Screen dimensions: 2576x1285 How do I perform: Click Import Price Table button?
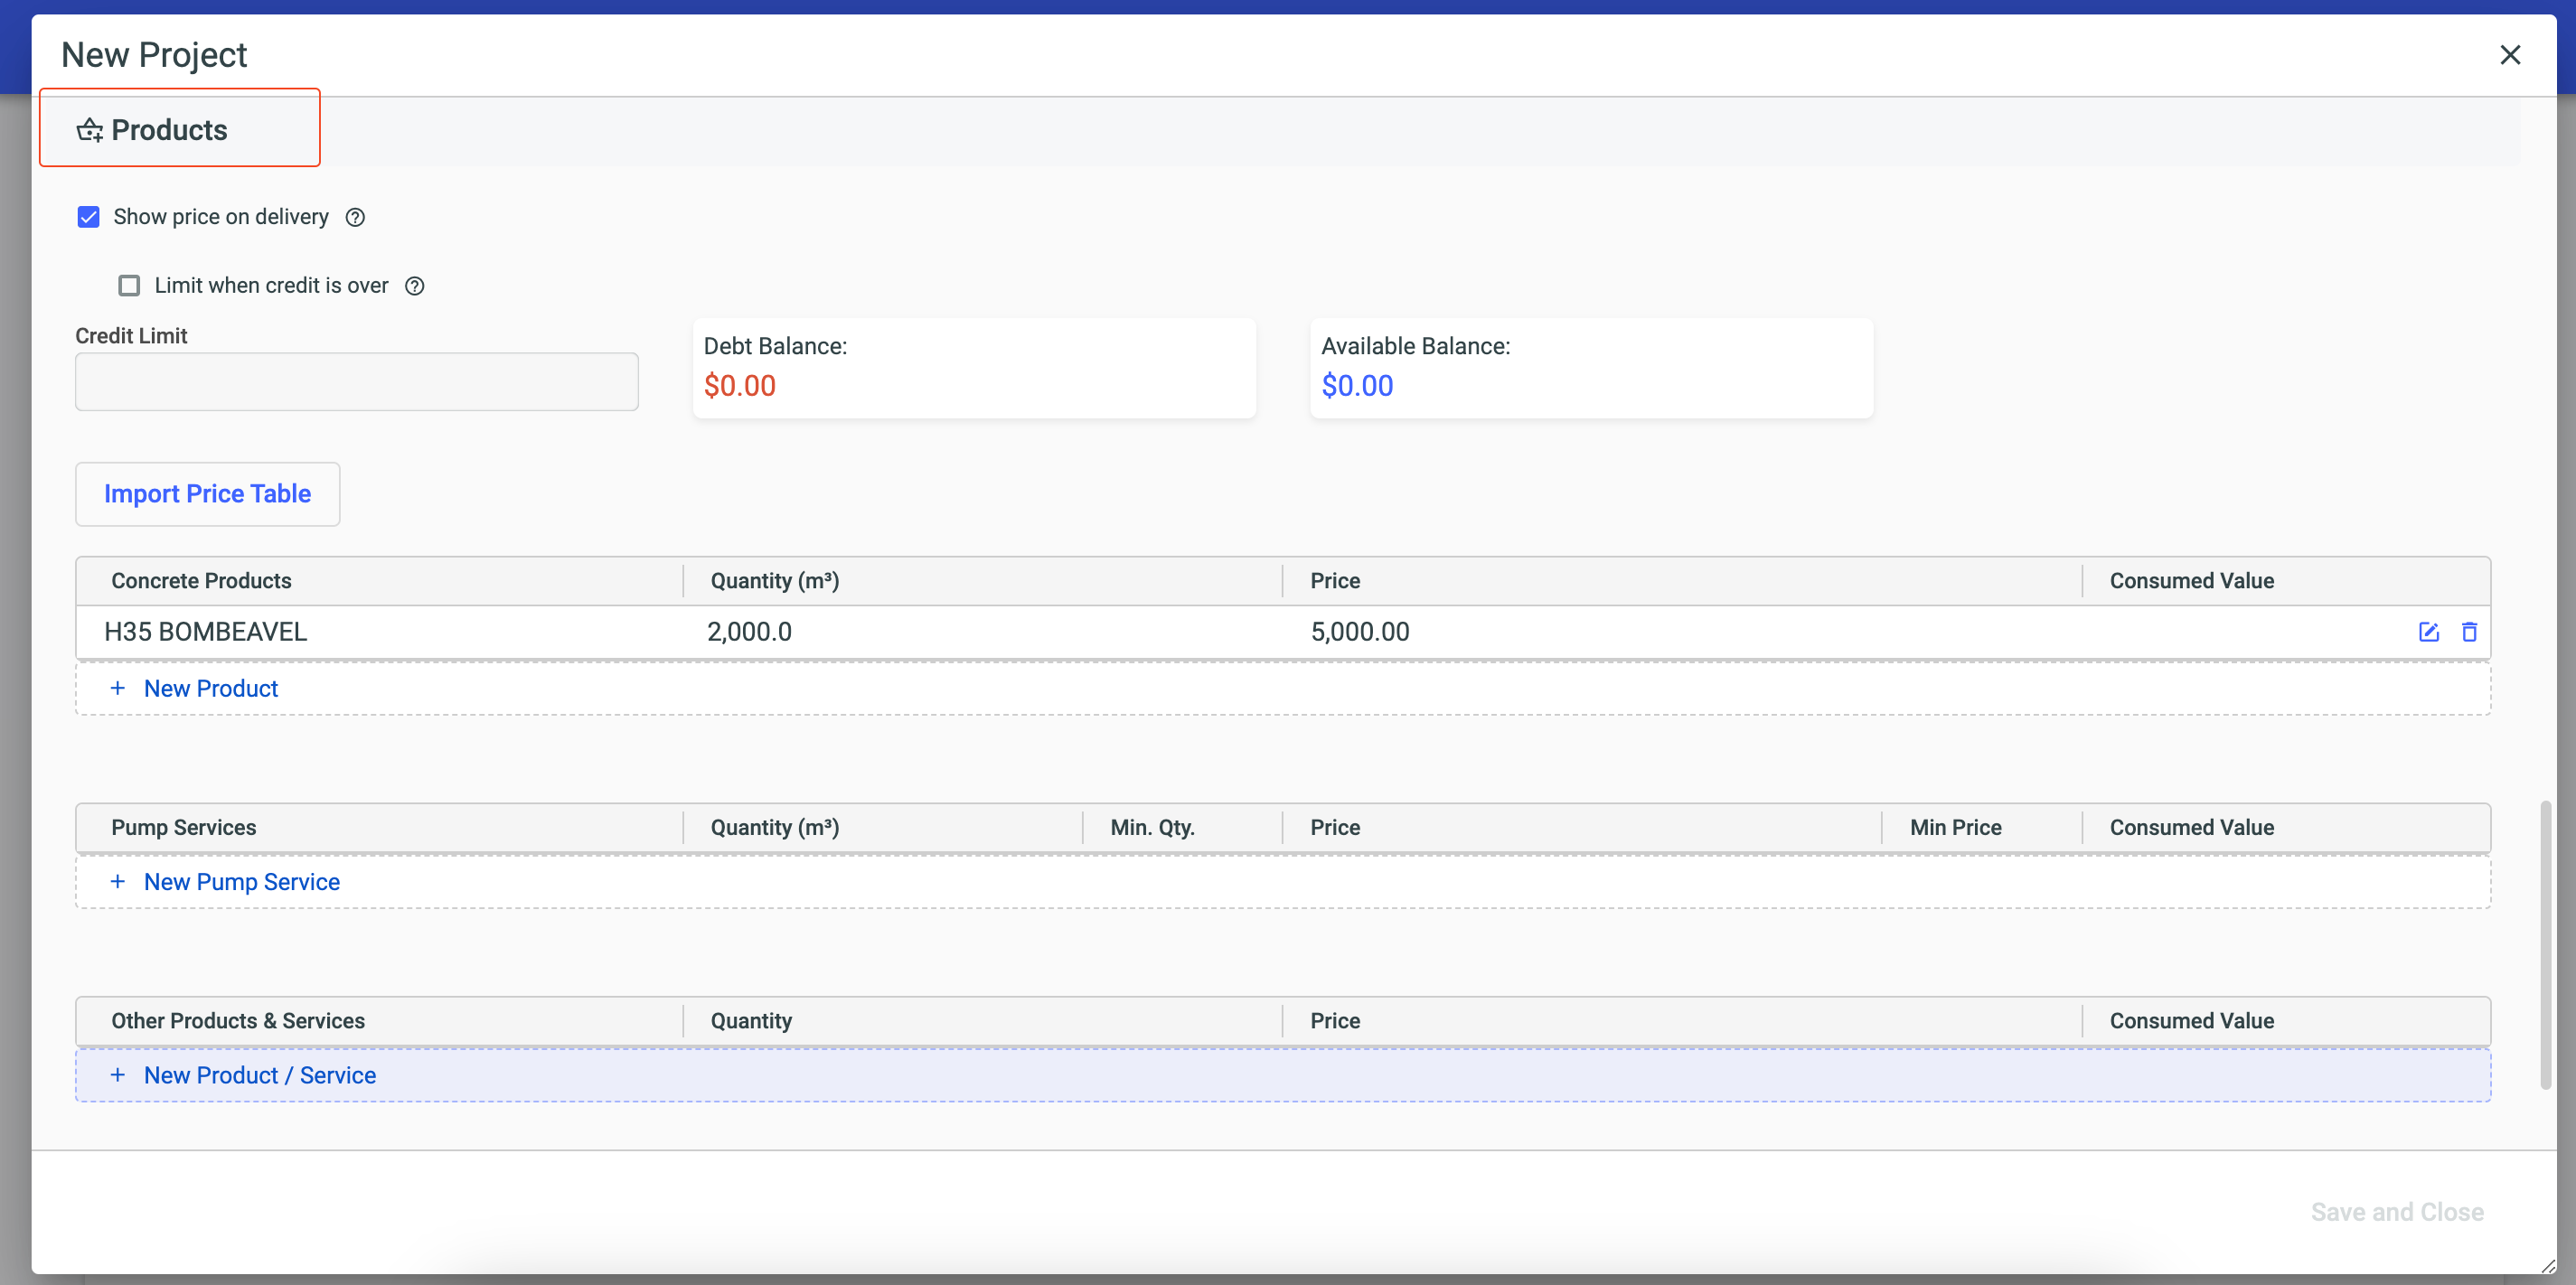(207, 493)
